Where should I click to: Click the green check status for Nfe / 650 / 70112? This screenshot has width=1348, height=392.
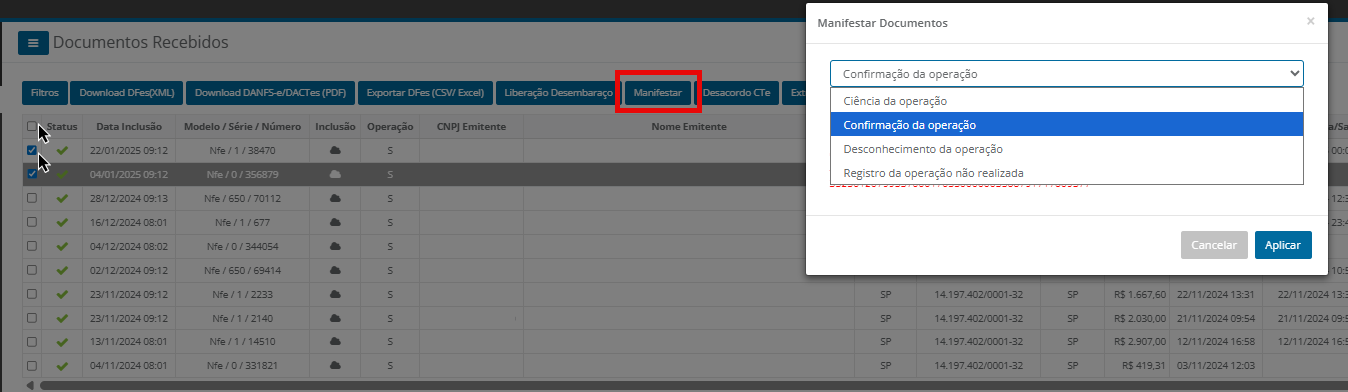point(62,198)
